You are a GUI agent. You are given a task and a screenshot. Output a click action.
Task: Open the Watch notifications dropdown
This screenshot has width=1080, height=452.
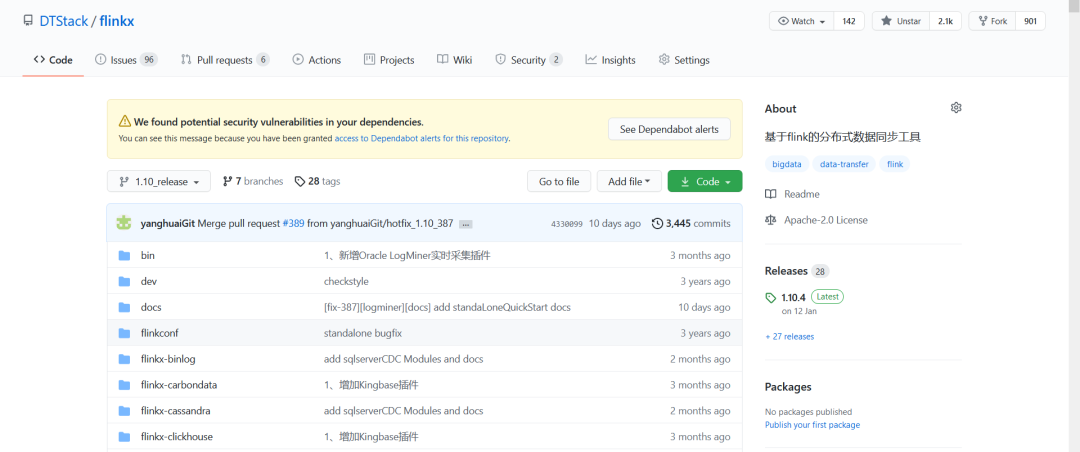[801, 21]
